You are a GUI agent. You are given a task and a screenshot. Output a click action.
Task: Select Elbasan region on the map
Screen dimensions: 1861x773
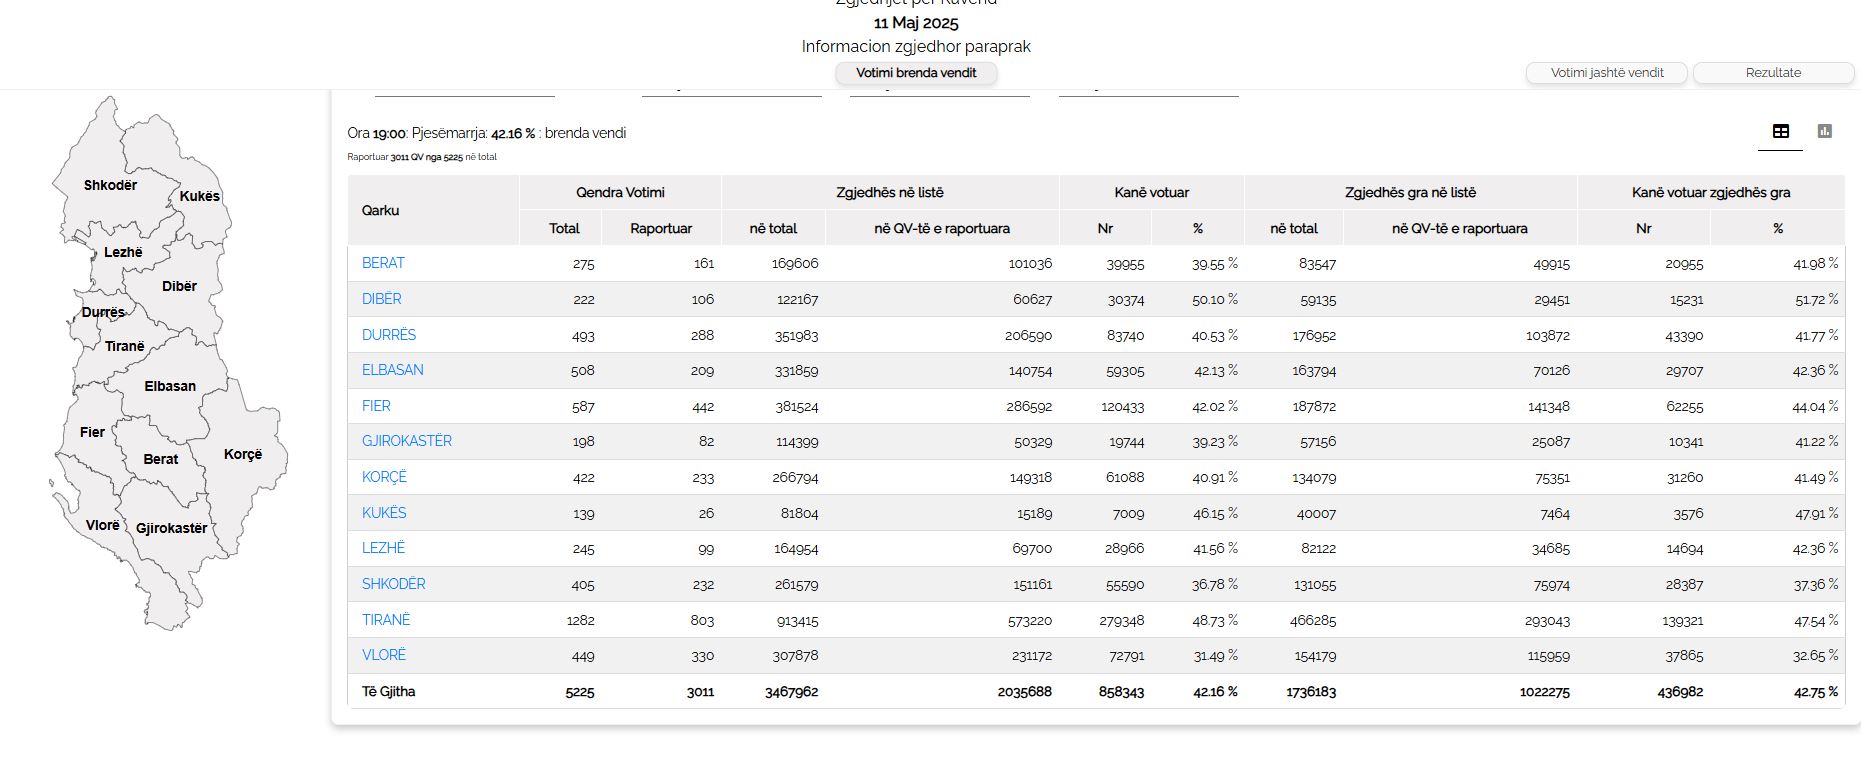tap(170, 386)
